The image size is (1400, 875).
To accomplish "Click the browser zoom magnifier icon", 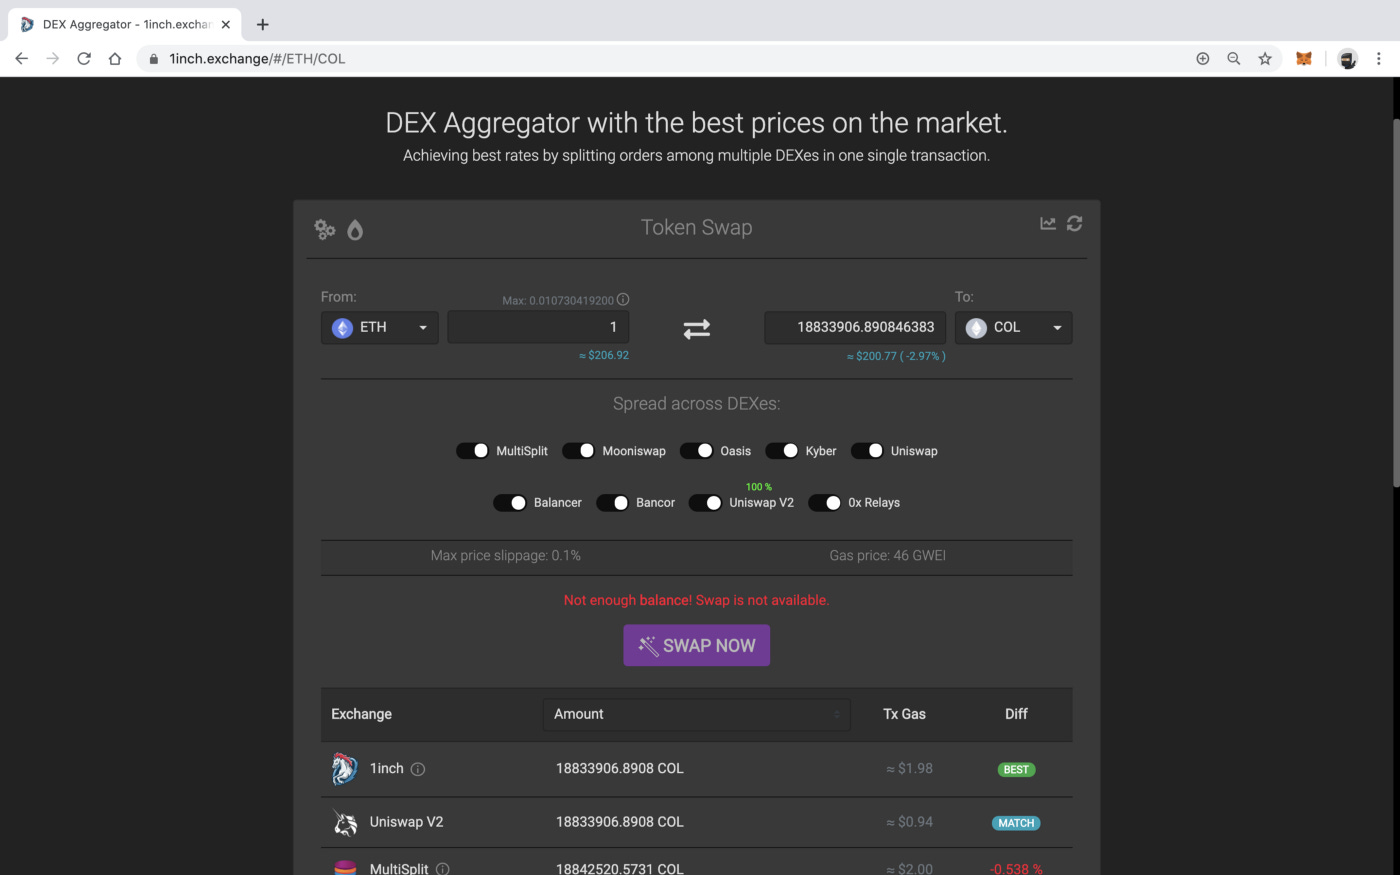I will (1234, 59).
